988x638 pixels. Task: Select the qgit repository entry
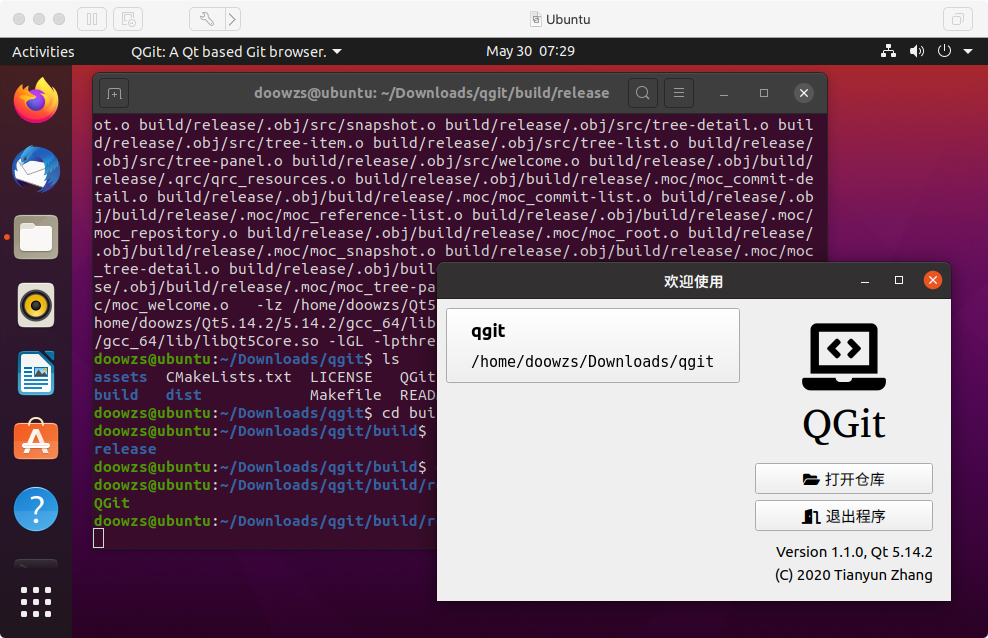[x=593, y=345]
